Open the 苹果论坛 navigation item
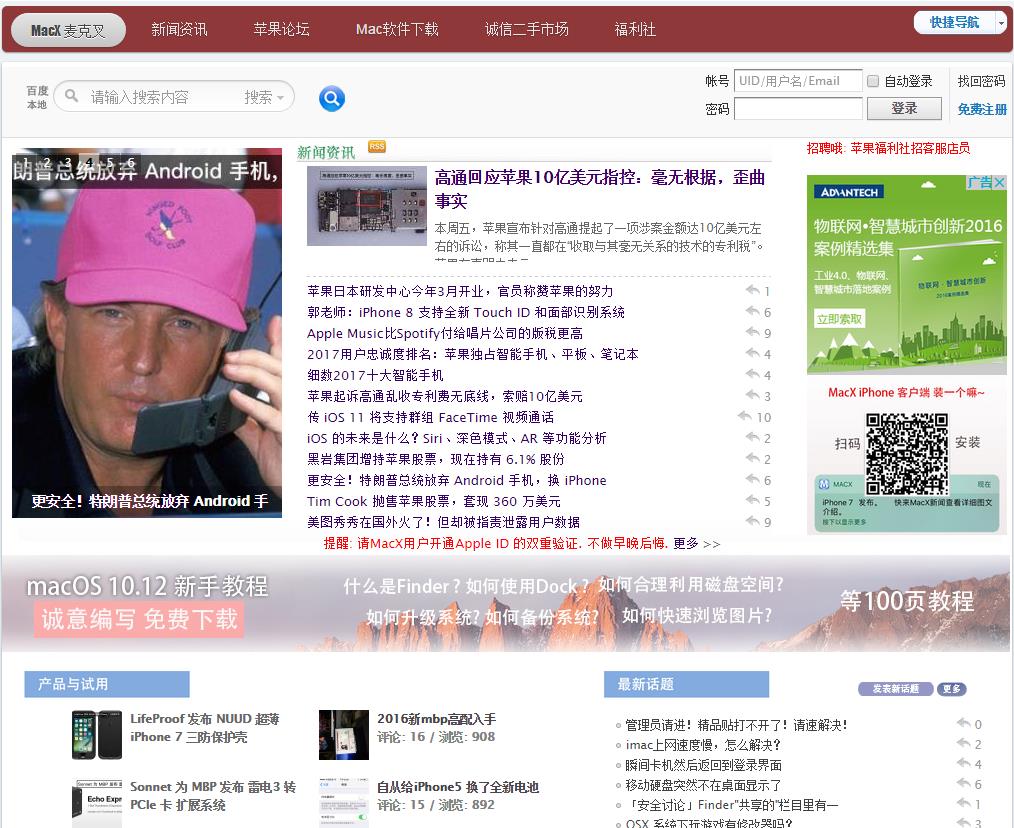The width and height of the screenshot is (1014, 828). pyautogui.click(x=281, y=29)
